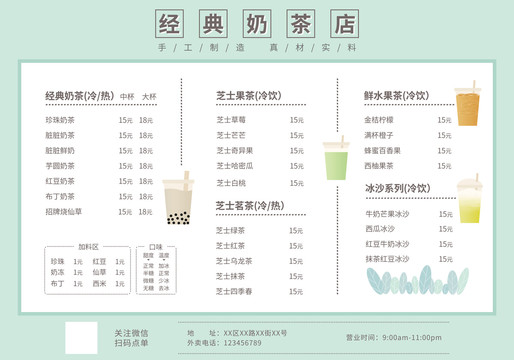Click the bubble milk tea cup illustration
The width and height of the screenshot is (514, 360).
tap(178, 198)
